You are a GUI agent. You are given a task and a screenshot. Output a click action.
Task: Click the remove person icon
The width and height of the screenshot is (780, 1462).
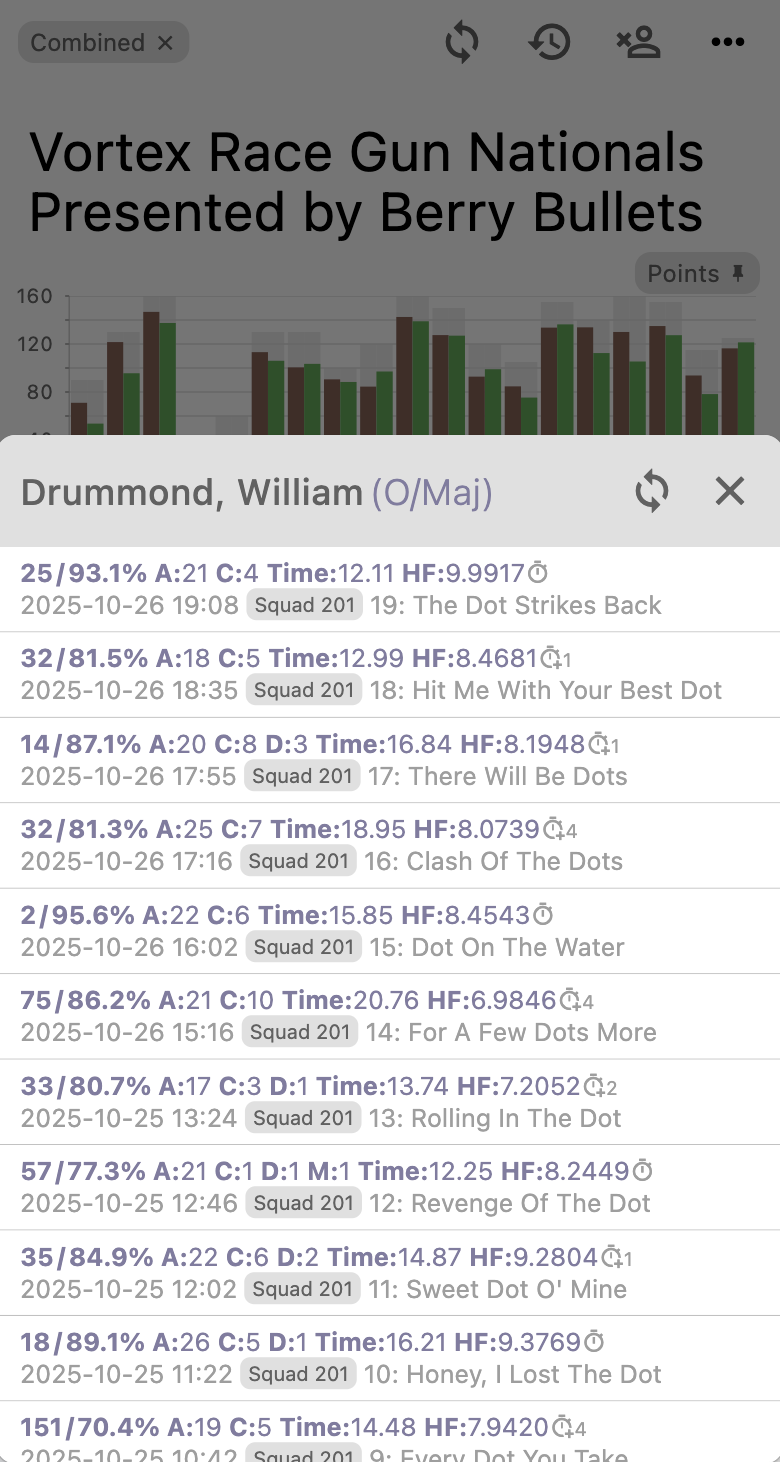639,42
